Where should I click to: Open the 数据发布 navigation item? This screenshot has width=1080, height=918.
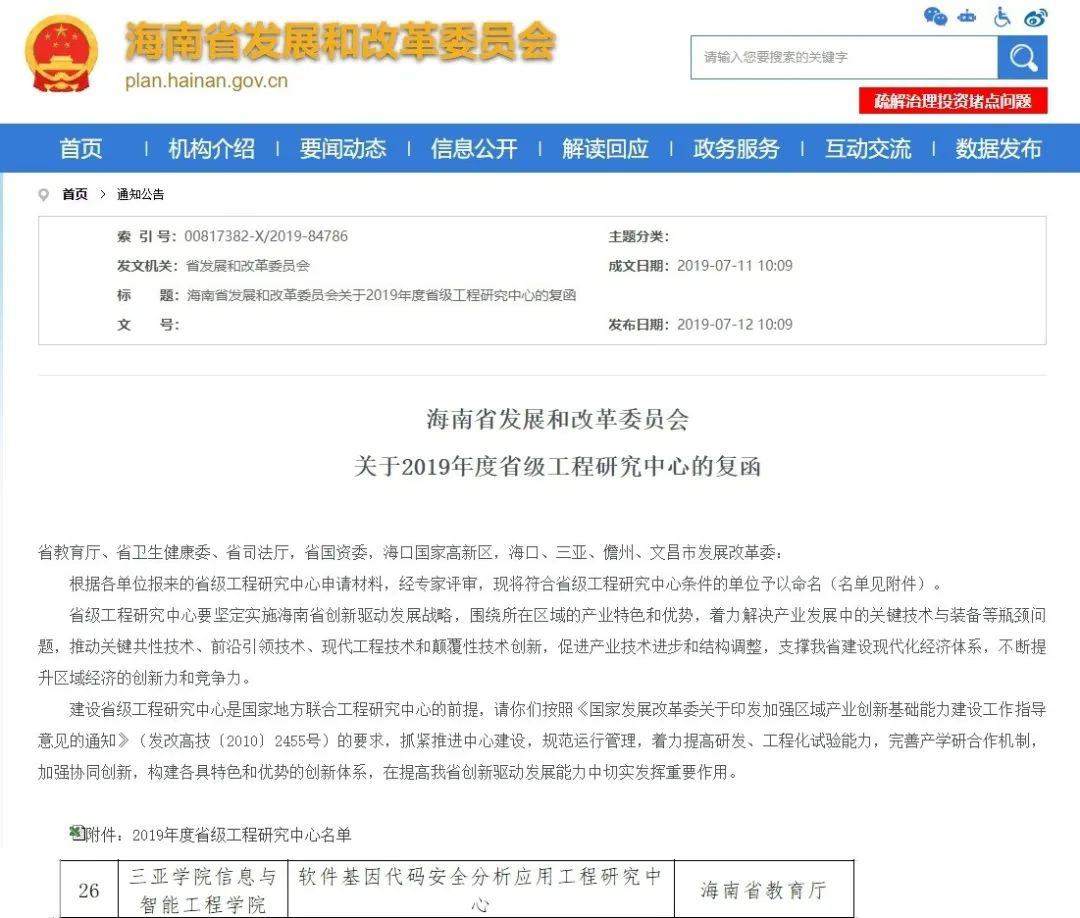pyautogui.click(x=998, y=149)
